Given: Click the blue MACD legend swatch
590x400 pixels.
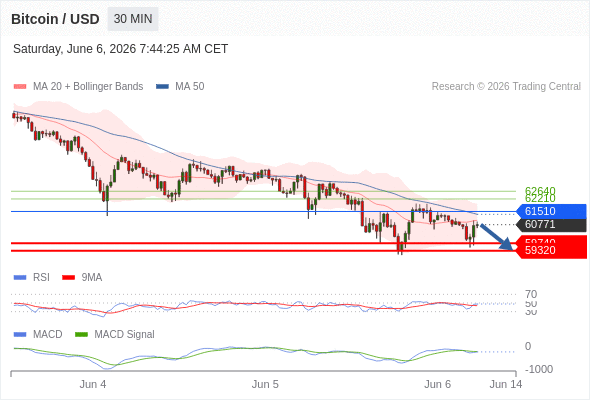Looking at the screenshot, I should click(x=20, y=335).
